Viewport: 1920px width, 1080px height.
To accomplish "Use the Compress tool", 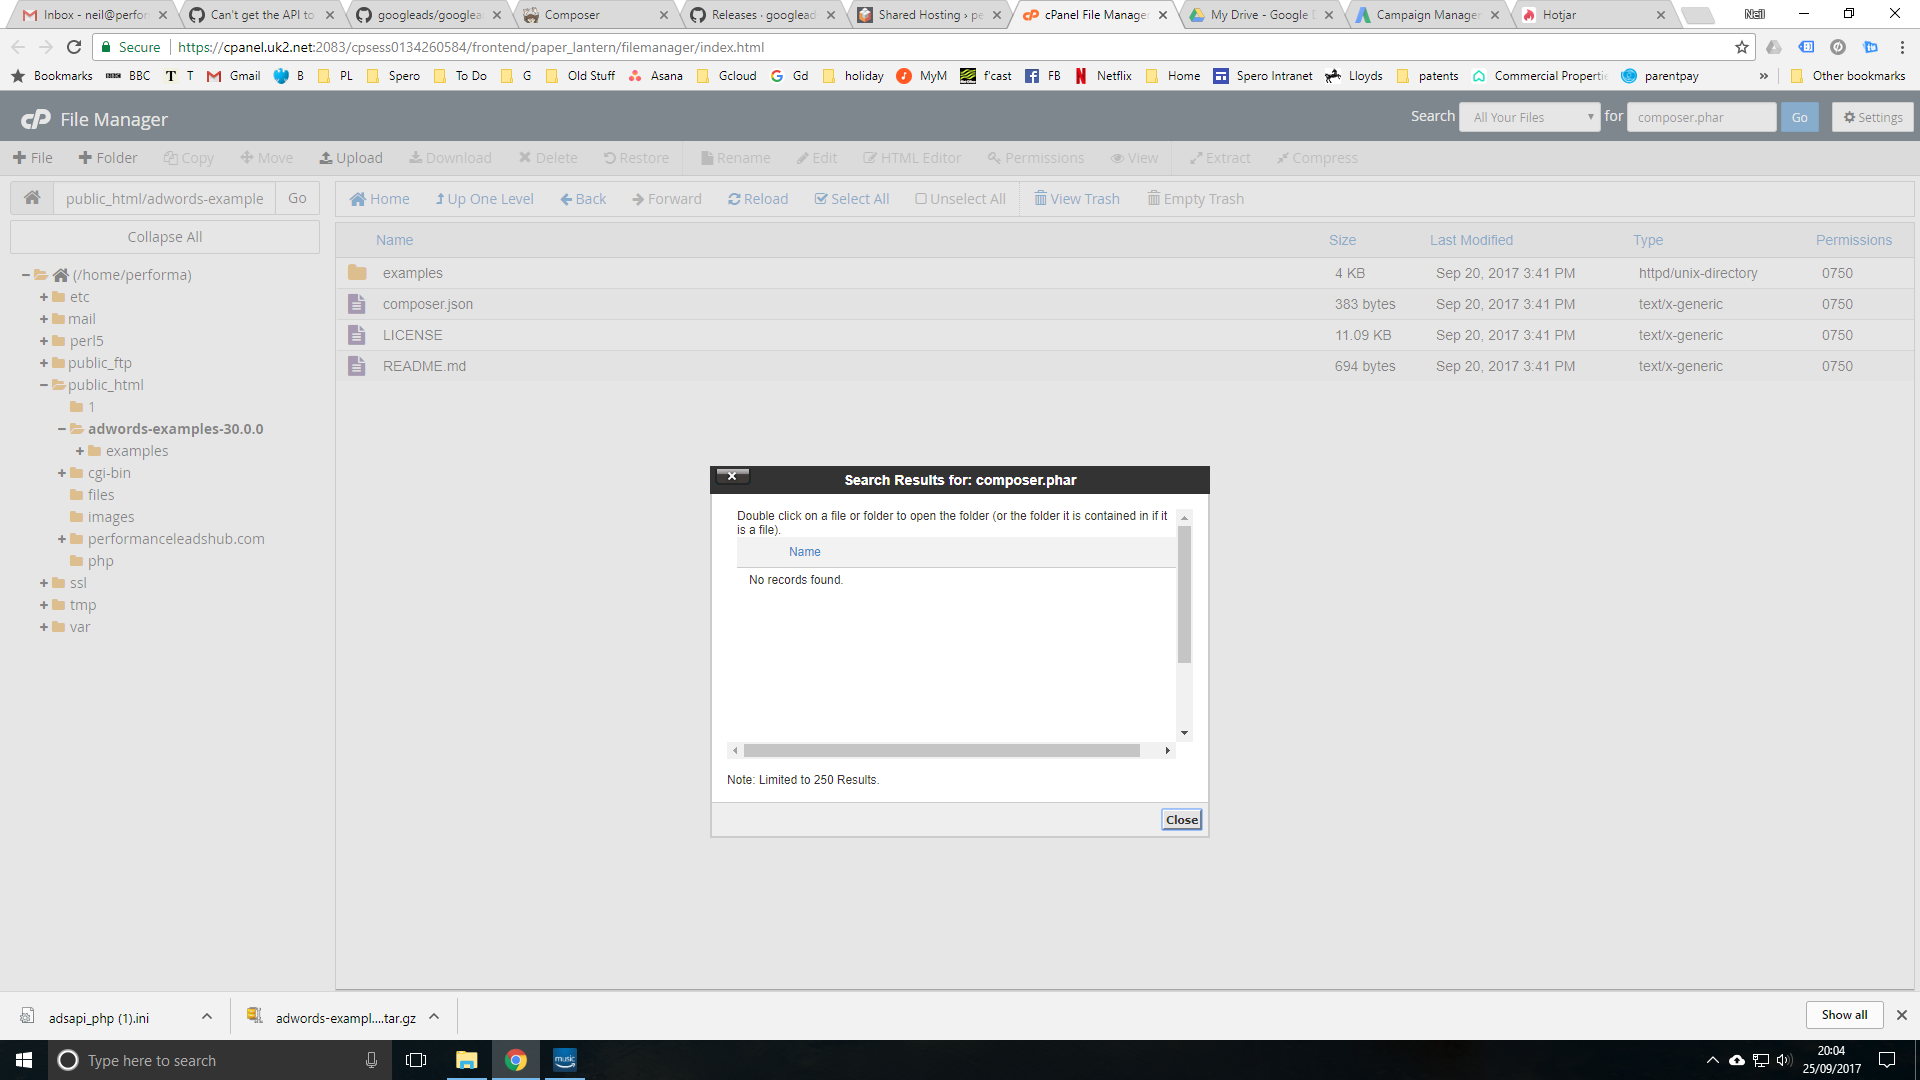I will pos(1316,157).
